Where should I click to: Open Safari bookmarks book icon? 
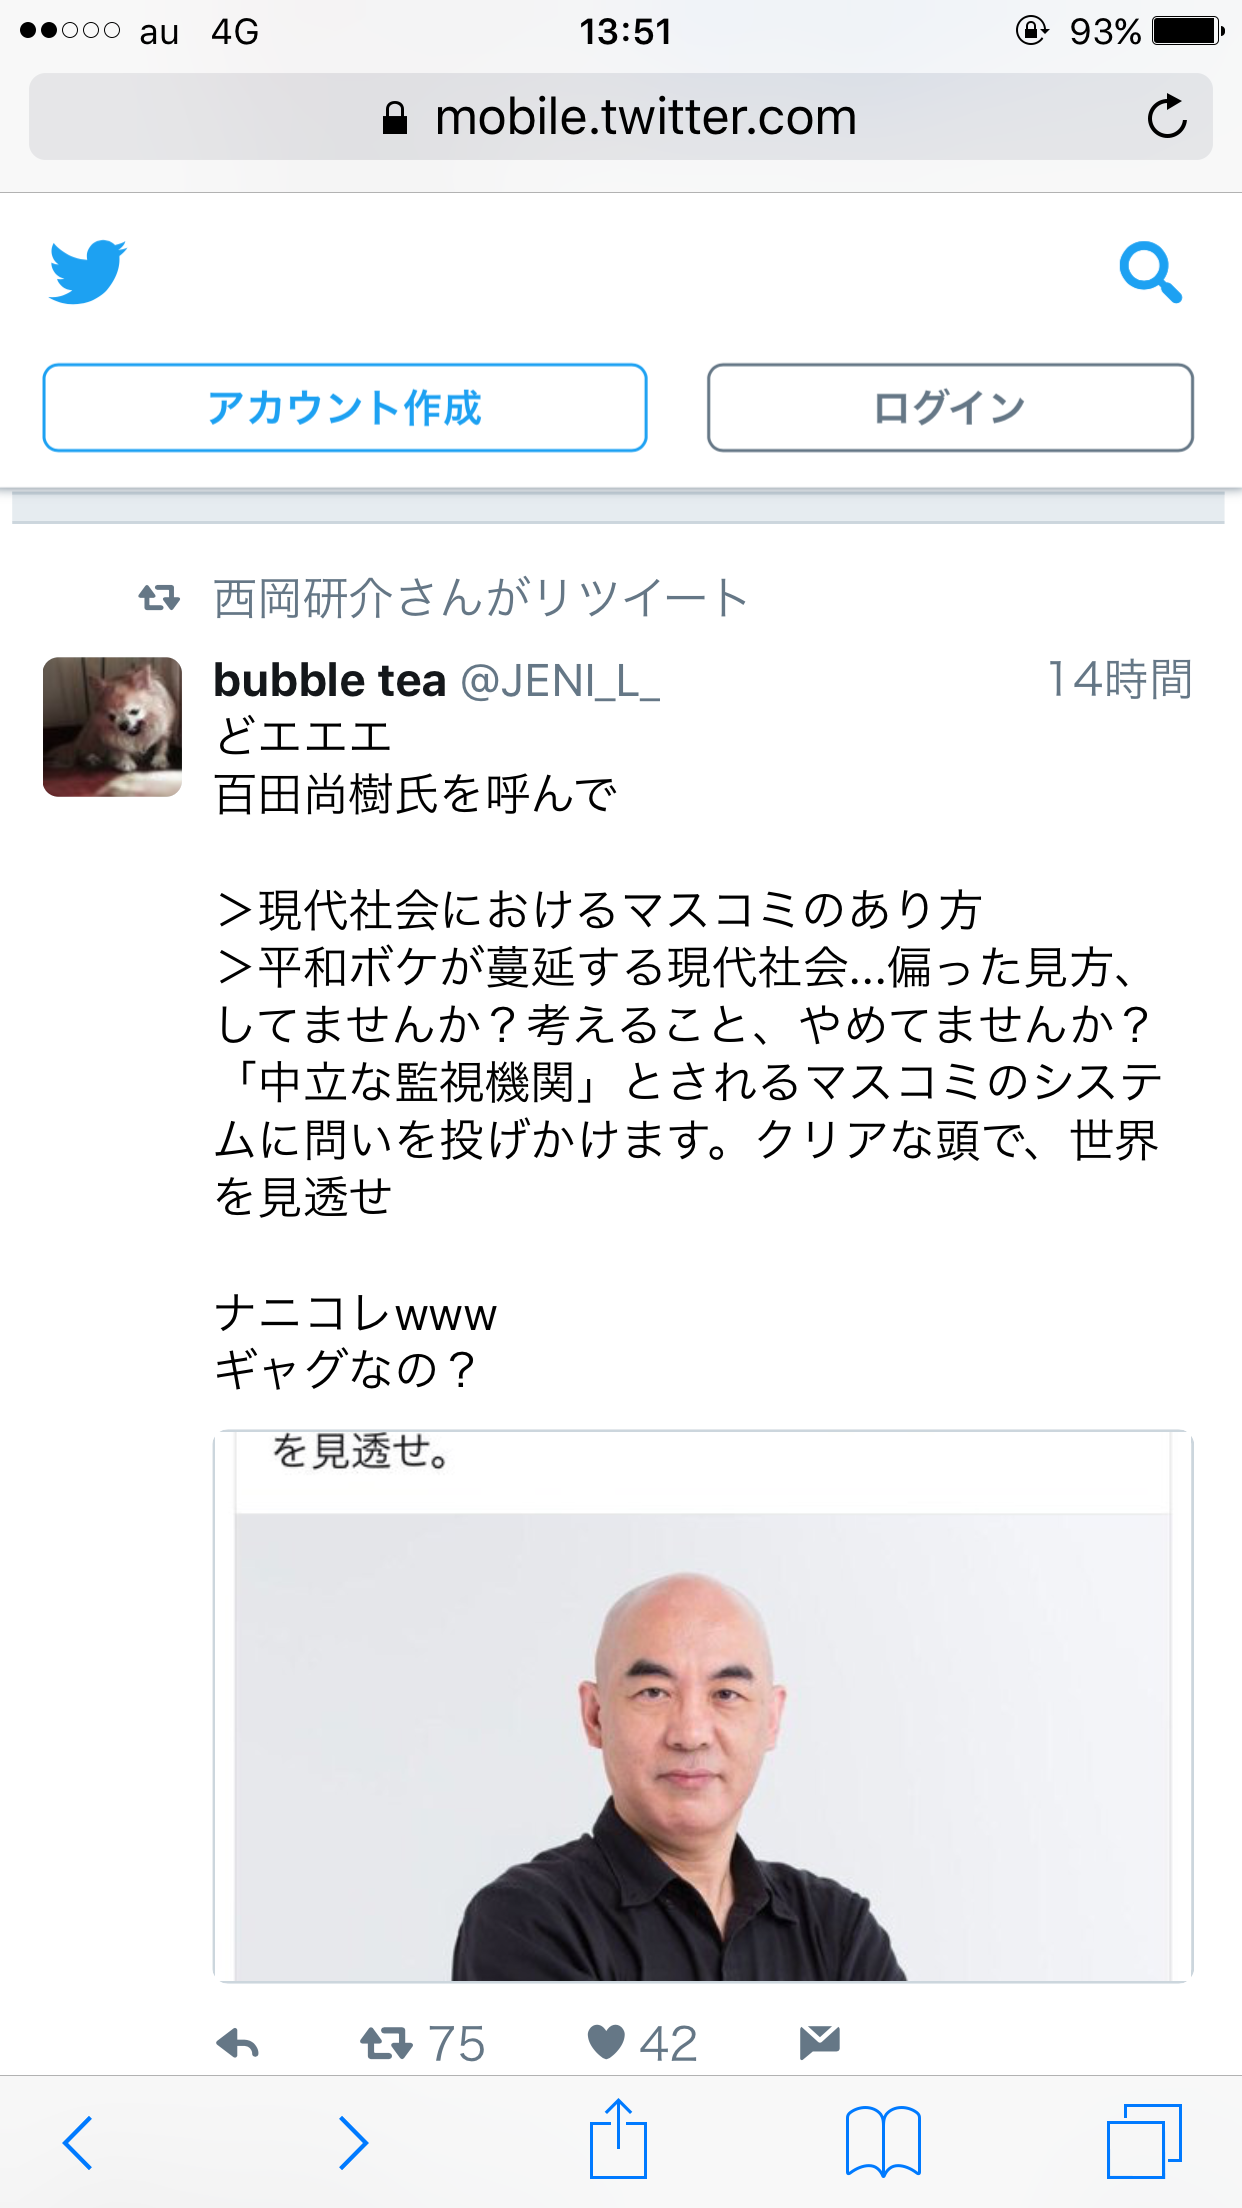pyautogui.click(x=883, y=2141)
